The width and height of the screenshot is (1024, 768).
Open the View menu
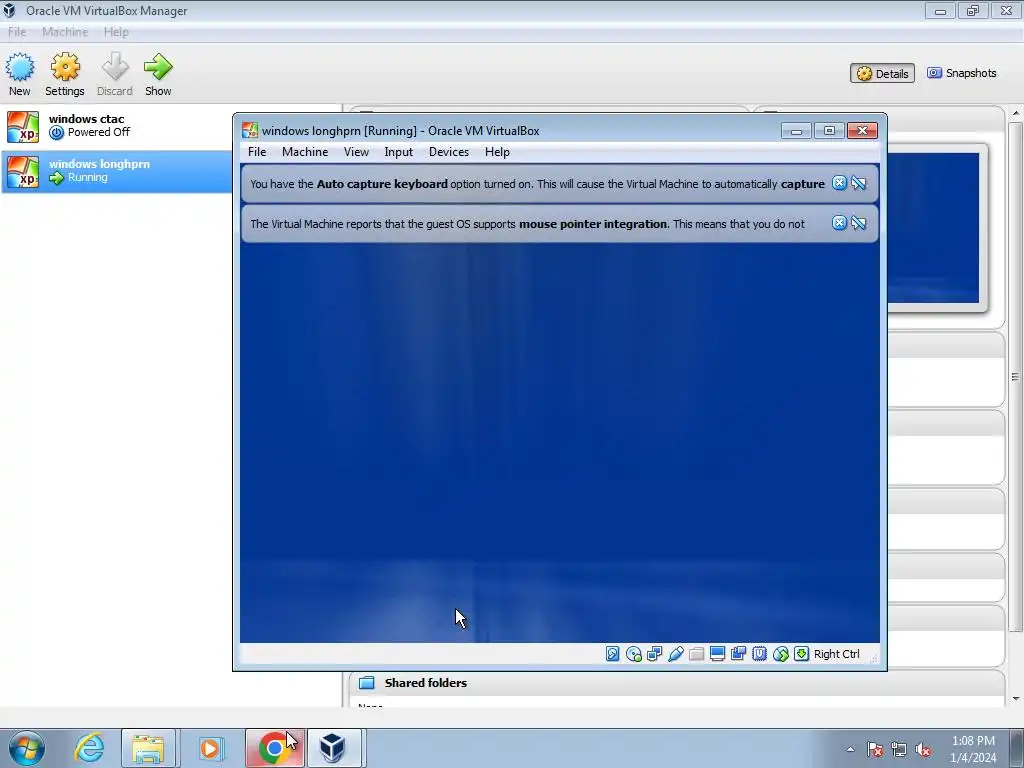(356, 152)
